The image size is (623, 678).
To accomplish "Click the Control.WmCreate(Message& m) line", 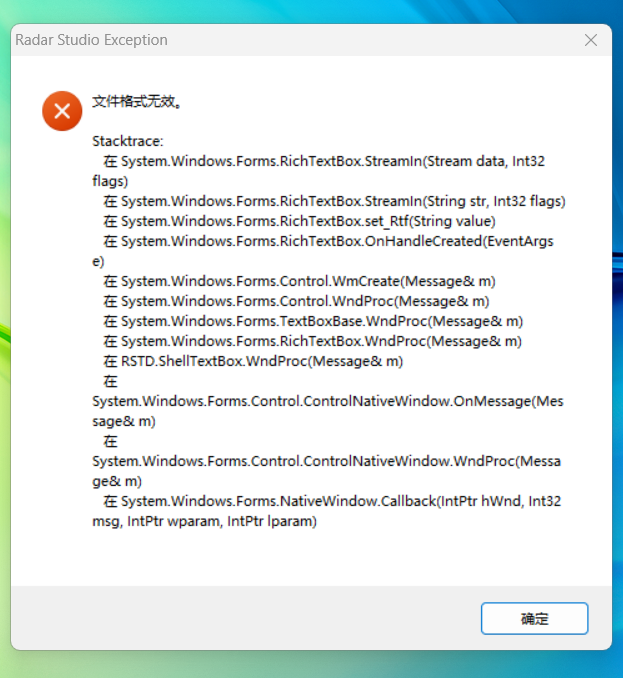I will point(299,281).
